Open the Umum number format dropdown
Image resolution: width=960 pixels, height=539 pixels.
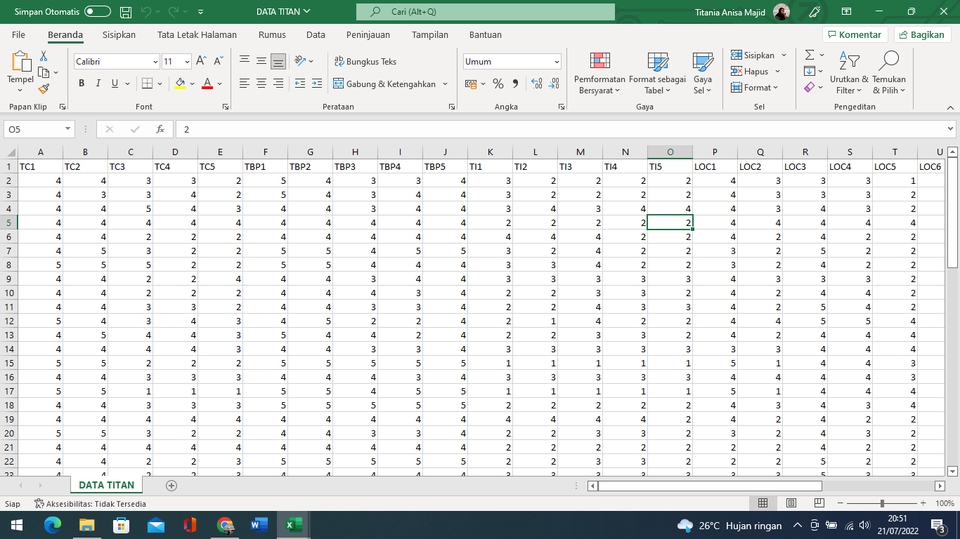pyautogui.click(x=557, y=62)
